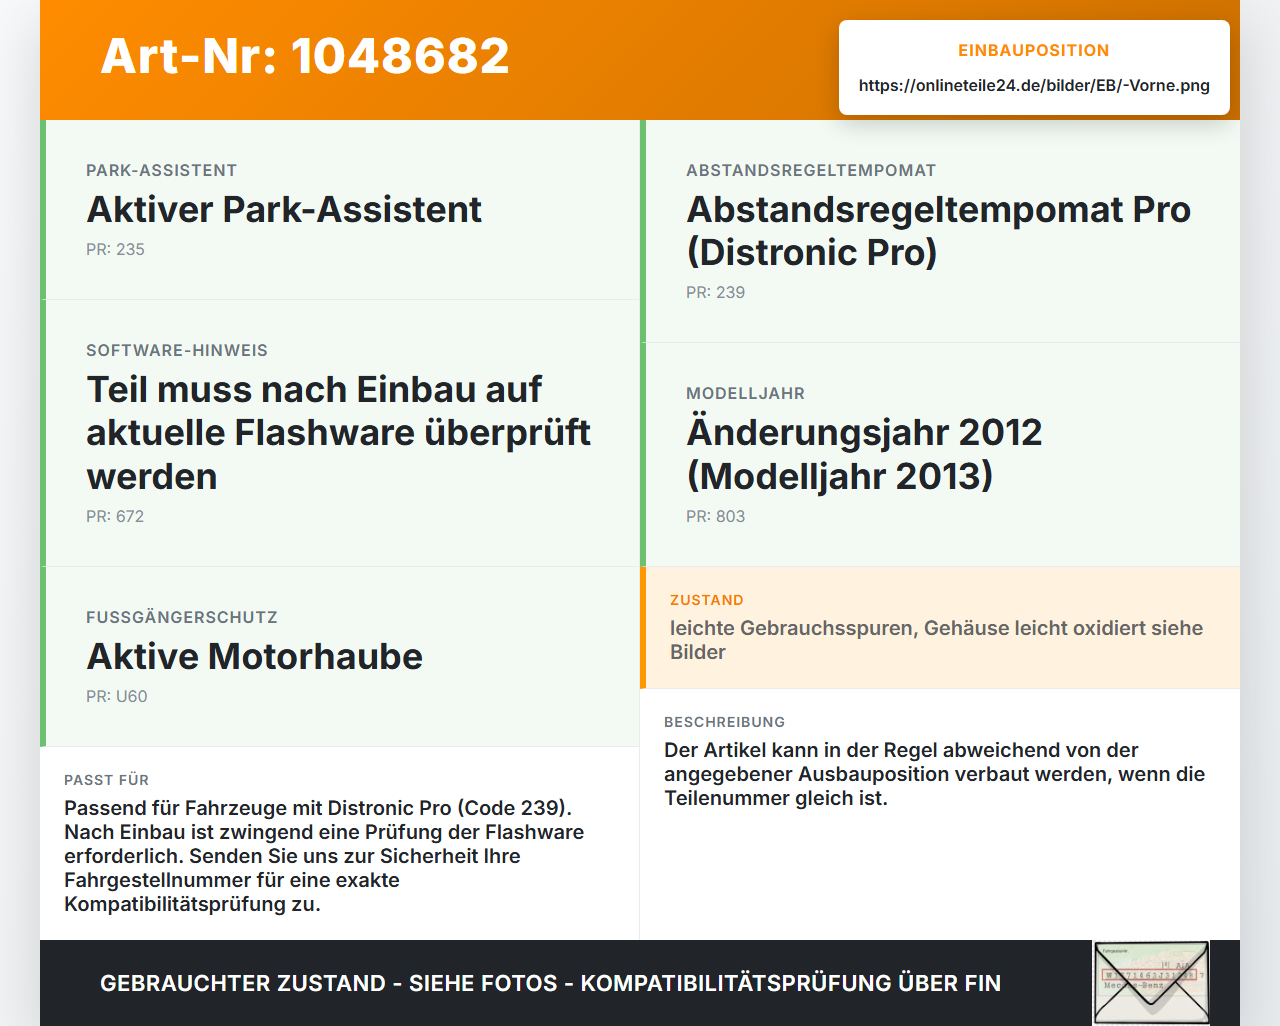Click the MODELLJAHR category label

745,393
